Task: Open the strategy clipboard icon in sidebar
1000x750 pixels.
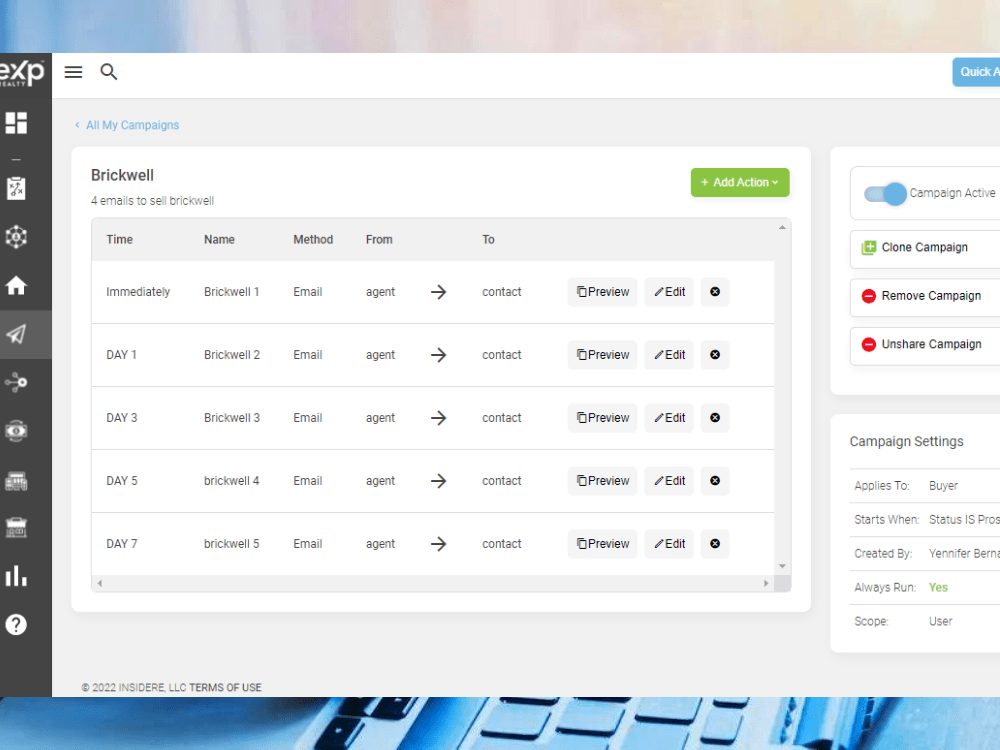Action: [17, 188]
